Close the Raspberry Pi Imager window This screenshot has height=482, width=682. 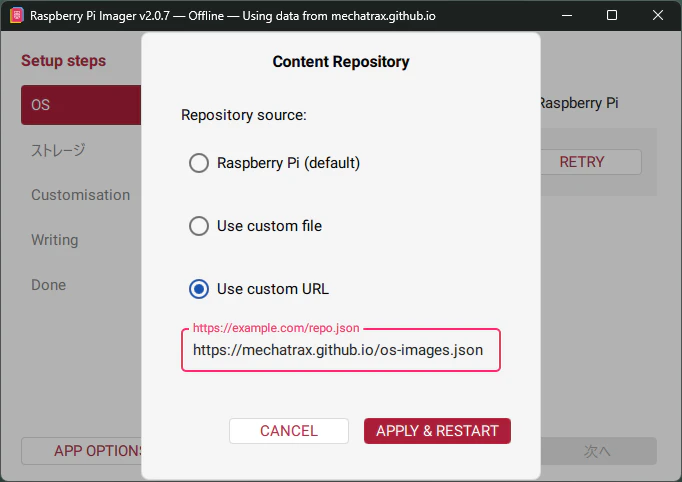658,16
